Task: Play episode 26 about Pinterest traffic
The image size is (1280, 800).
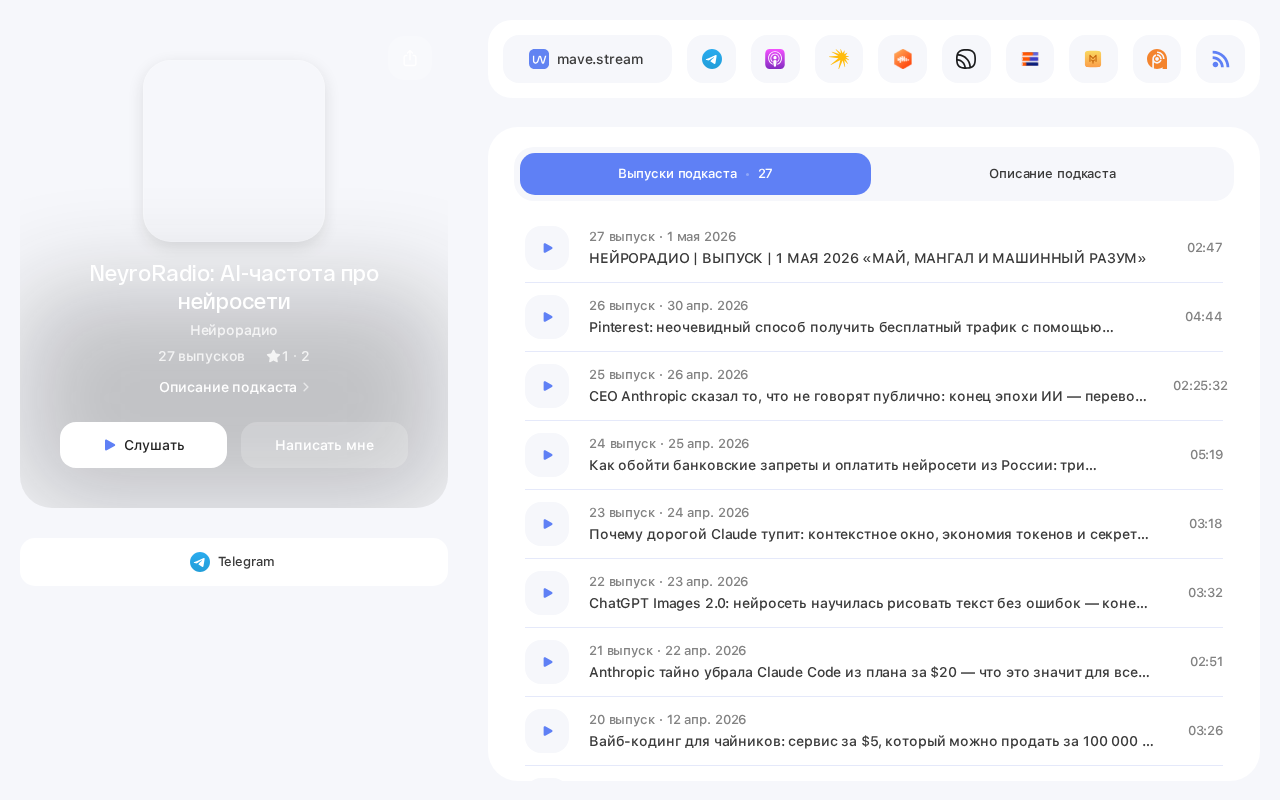Action: (547, 317)
